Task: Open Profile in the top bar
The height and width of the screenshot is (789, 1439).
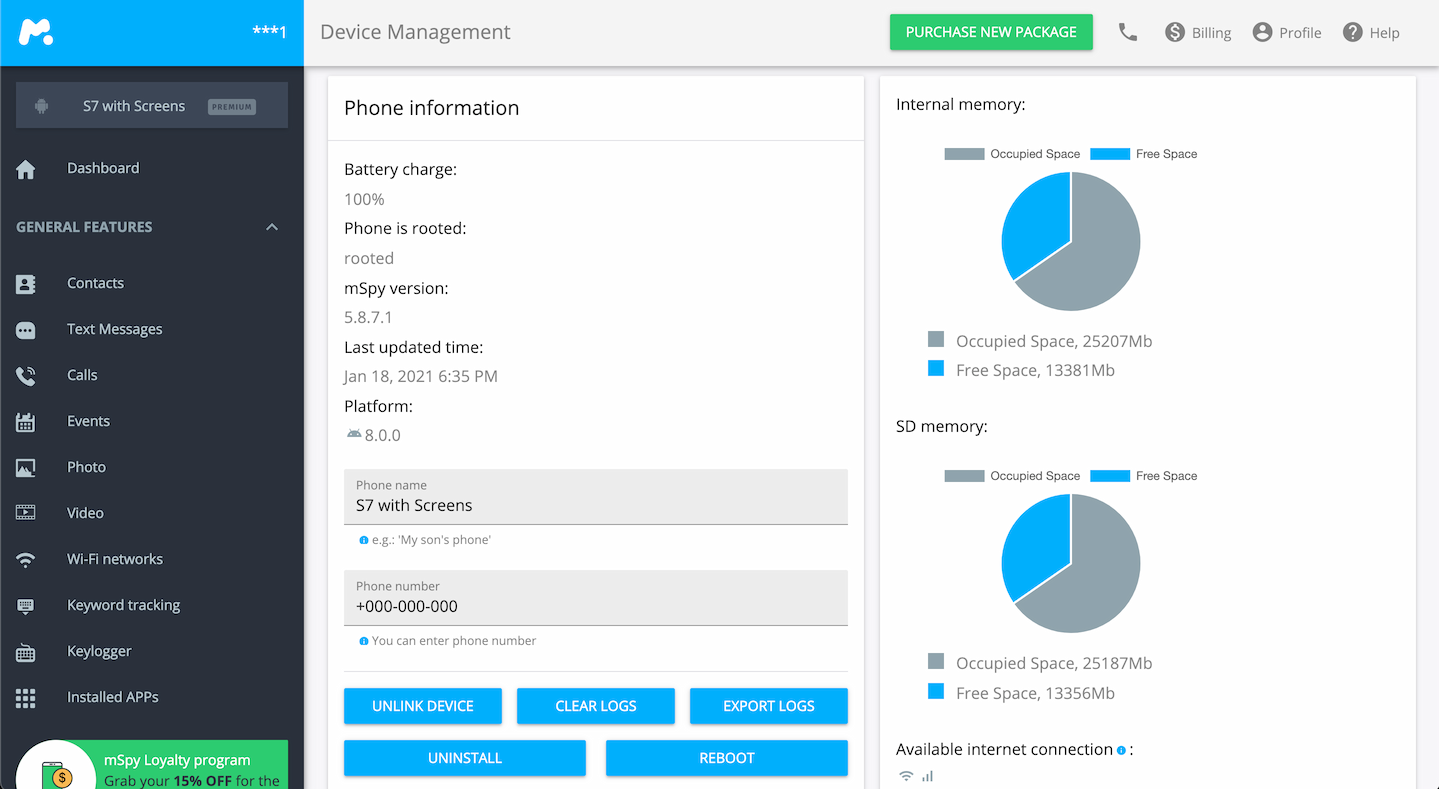Action: point(1287,33)
